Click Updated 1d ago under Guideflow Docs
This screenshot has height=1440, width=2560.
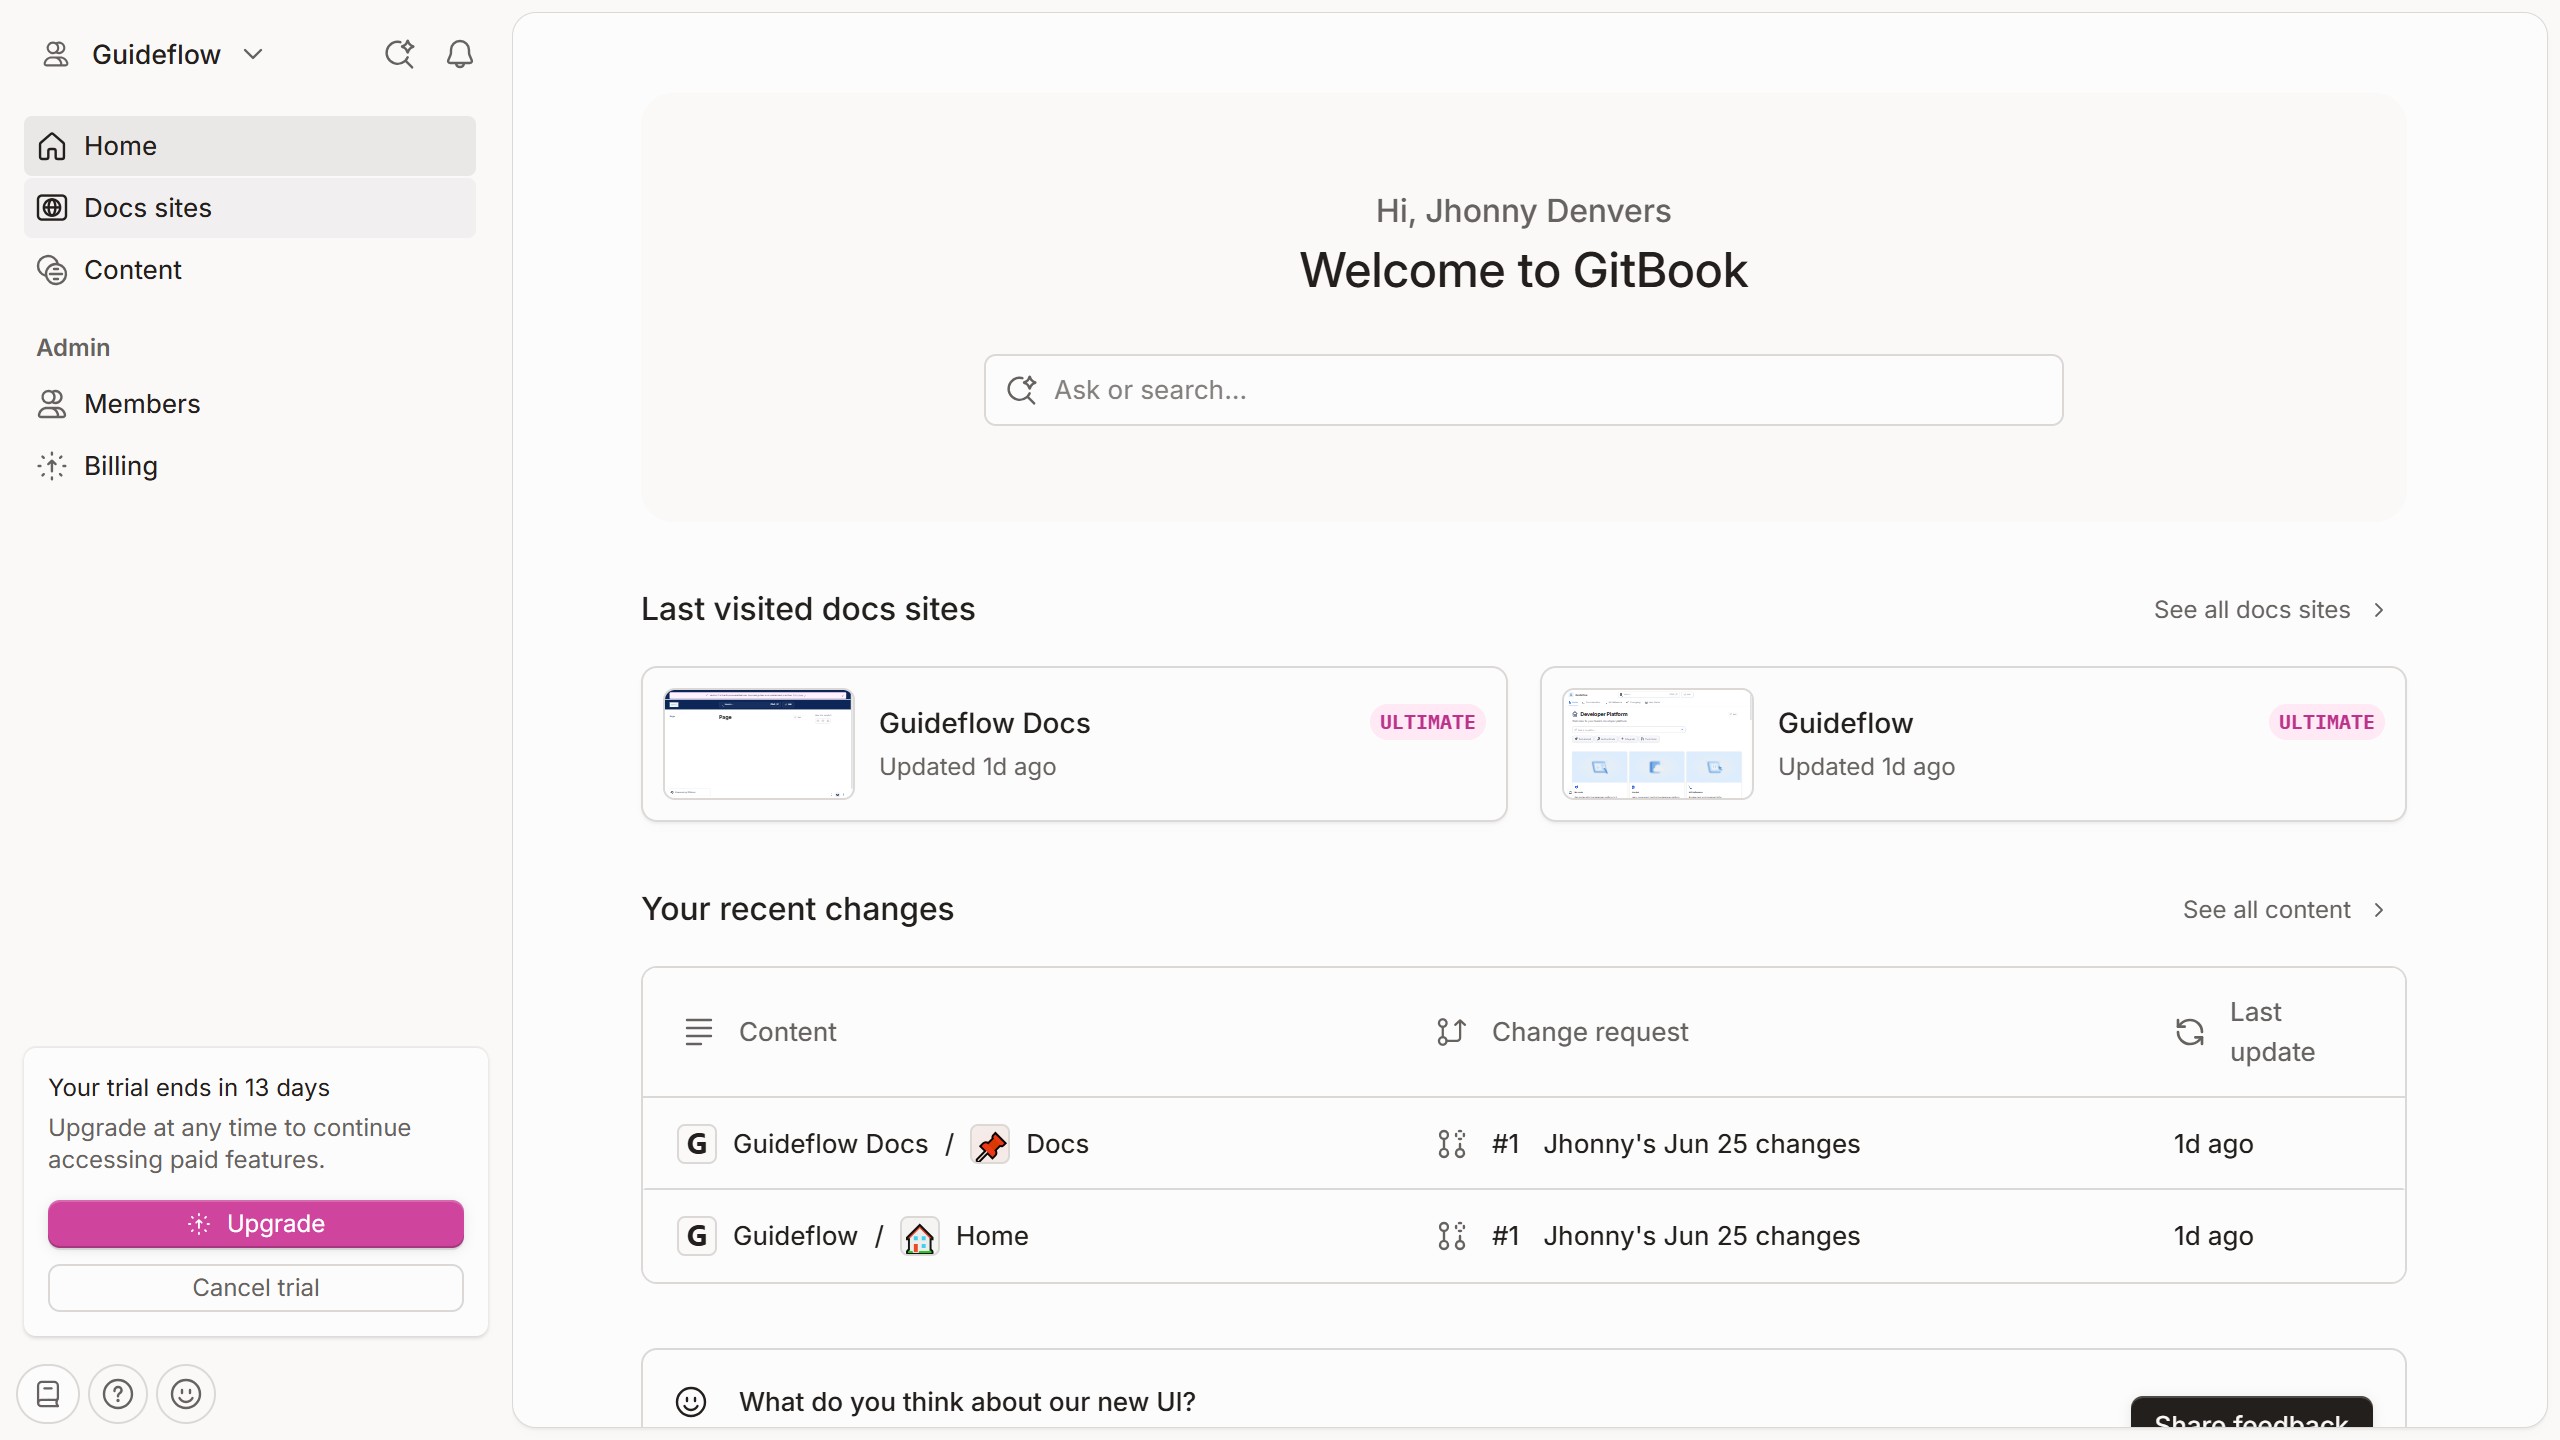tap(967, 767)
